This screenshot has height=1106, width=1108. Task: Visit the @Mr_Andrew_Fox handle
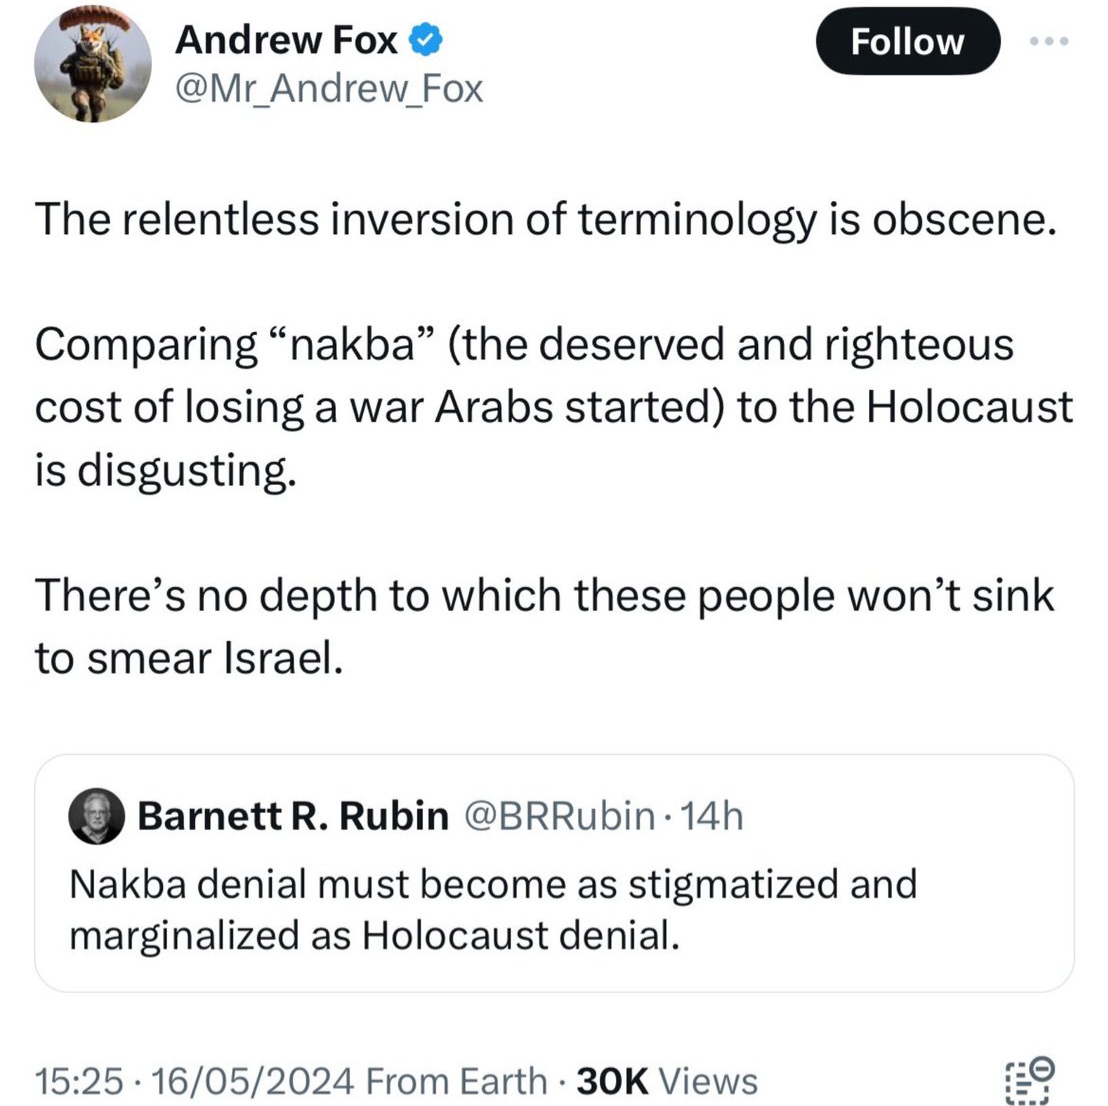pyautogui.click(x=329, y=90)
